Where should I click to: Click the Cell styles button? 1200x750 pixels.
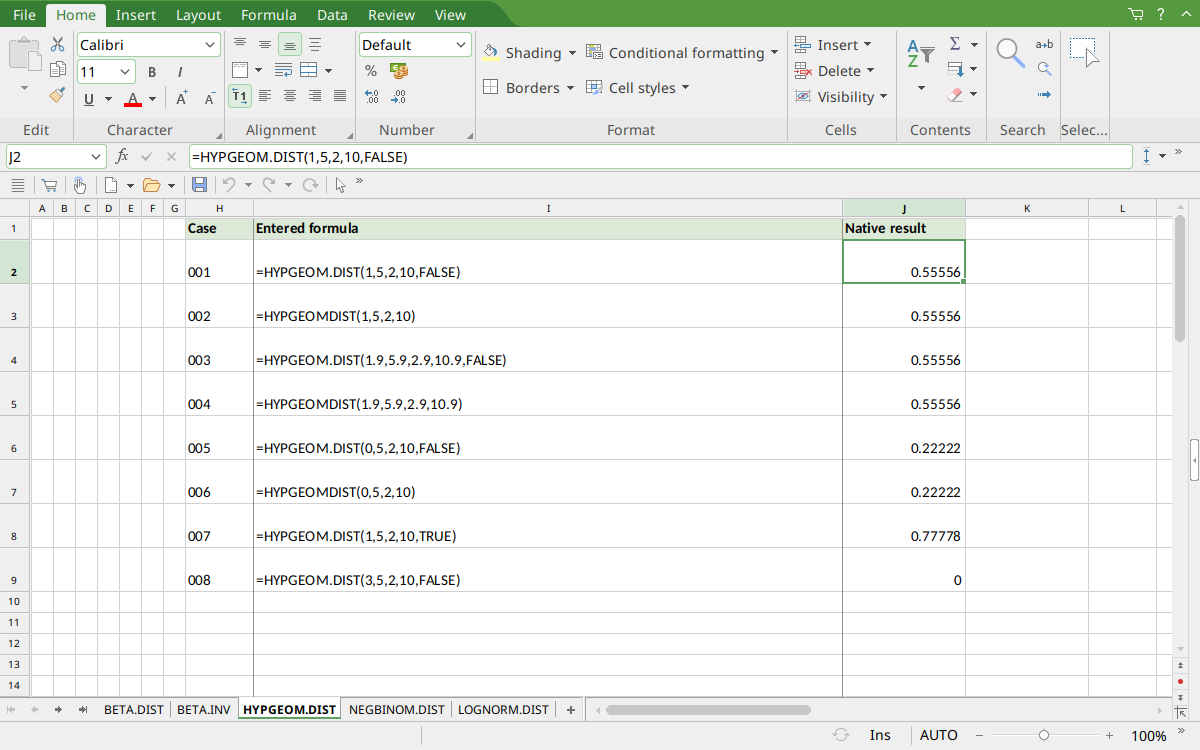(638, 88)
